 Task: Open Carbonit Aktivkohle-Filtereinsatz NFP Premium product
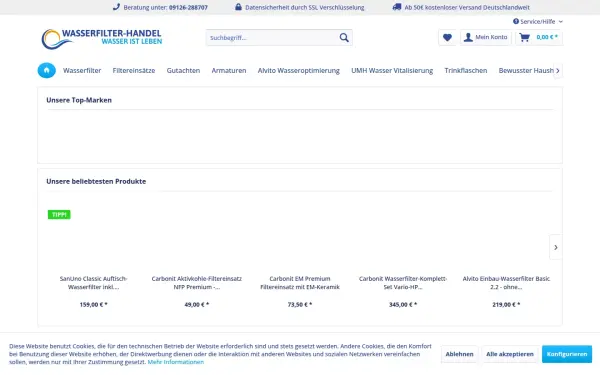pyautogui.click(x=197, y=283)
